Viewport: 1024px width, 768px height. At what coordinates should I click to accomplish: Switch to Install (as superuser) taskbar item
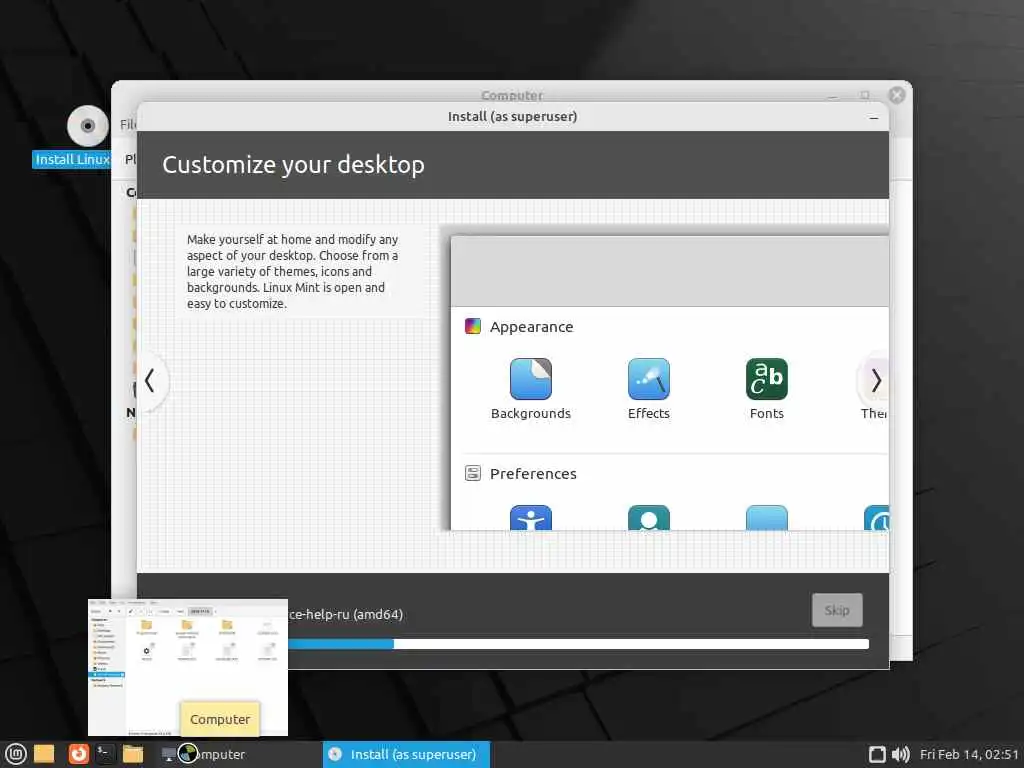(x=406, y=754)
